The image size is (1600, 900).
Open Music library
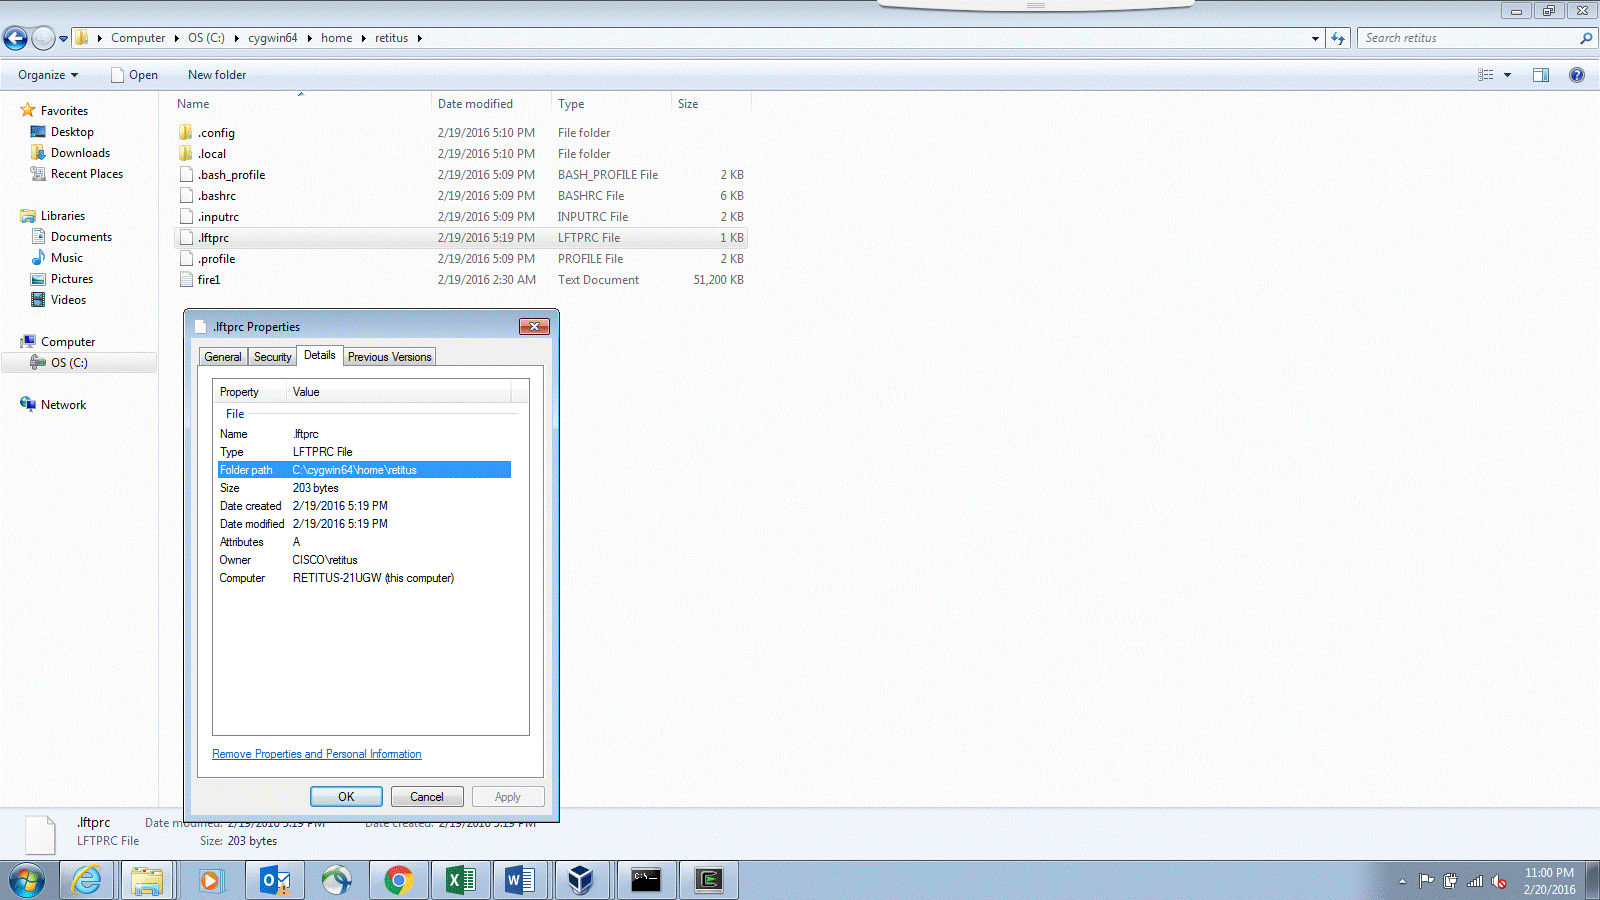[x=67, y=258]
